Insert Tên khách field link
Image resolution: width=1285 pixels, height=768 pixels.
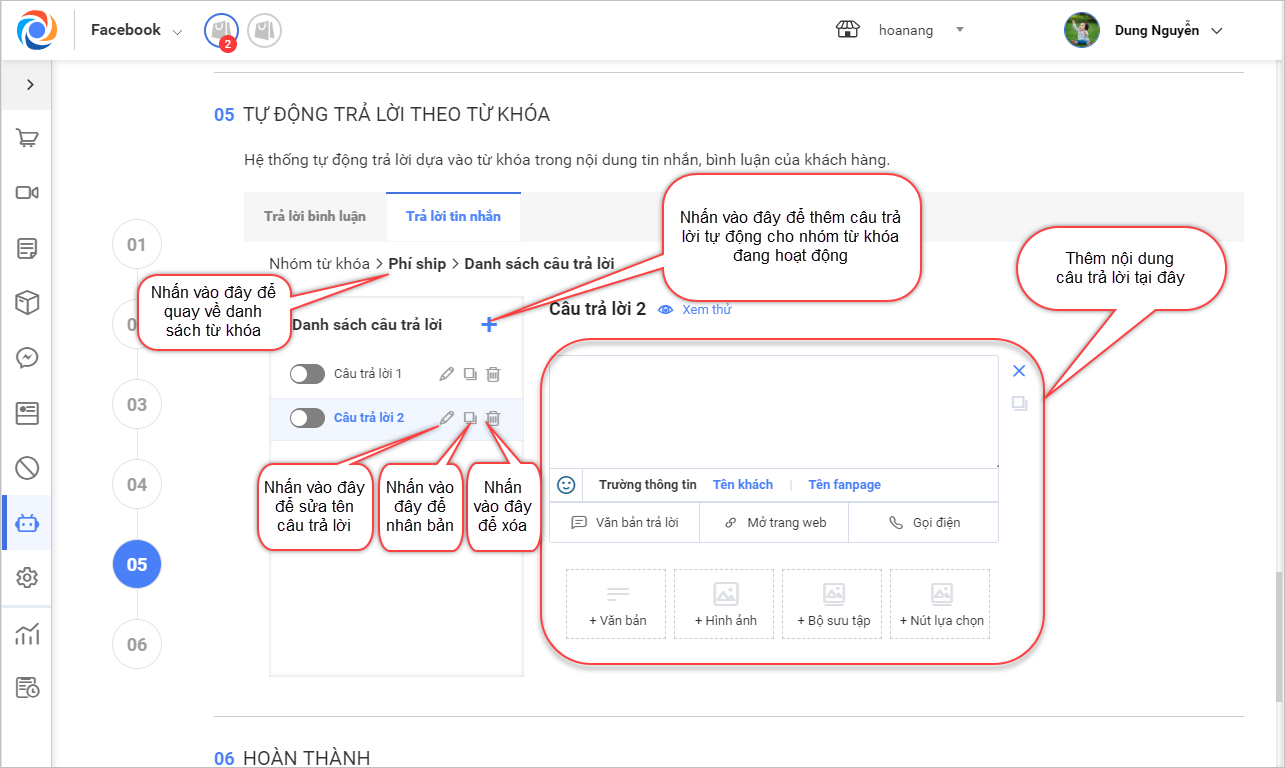(742, 485)
